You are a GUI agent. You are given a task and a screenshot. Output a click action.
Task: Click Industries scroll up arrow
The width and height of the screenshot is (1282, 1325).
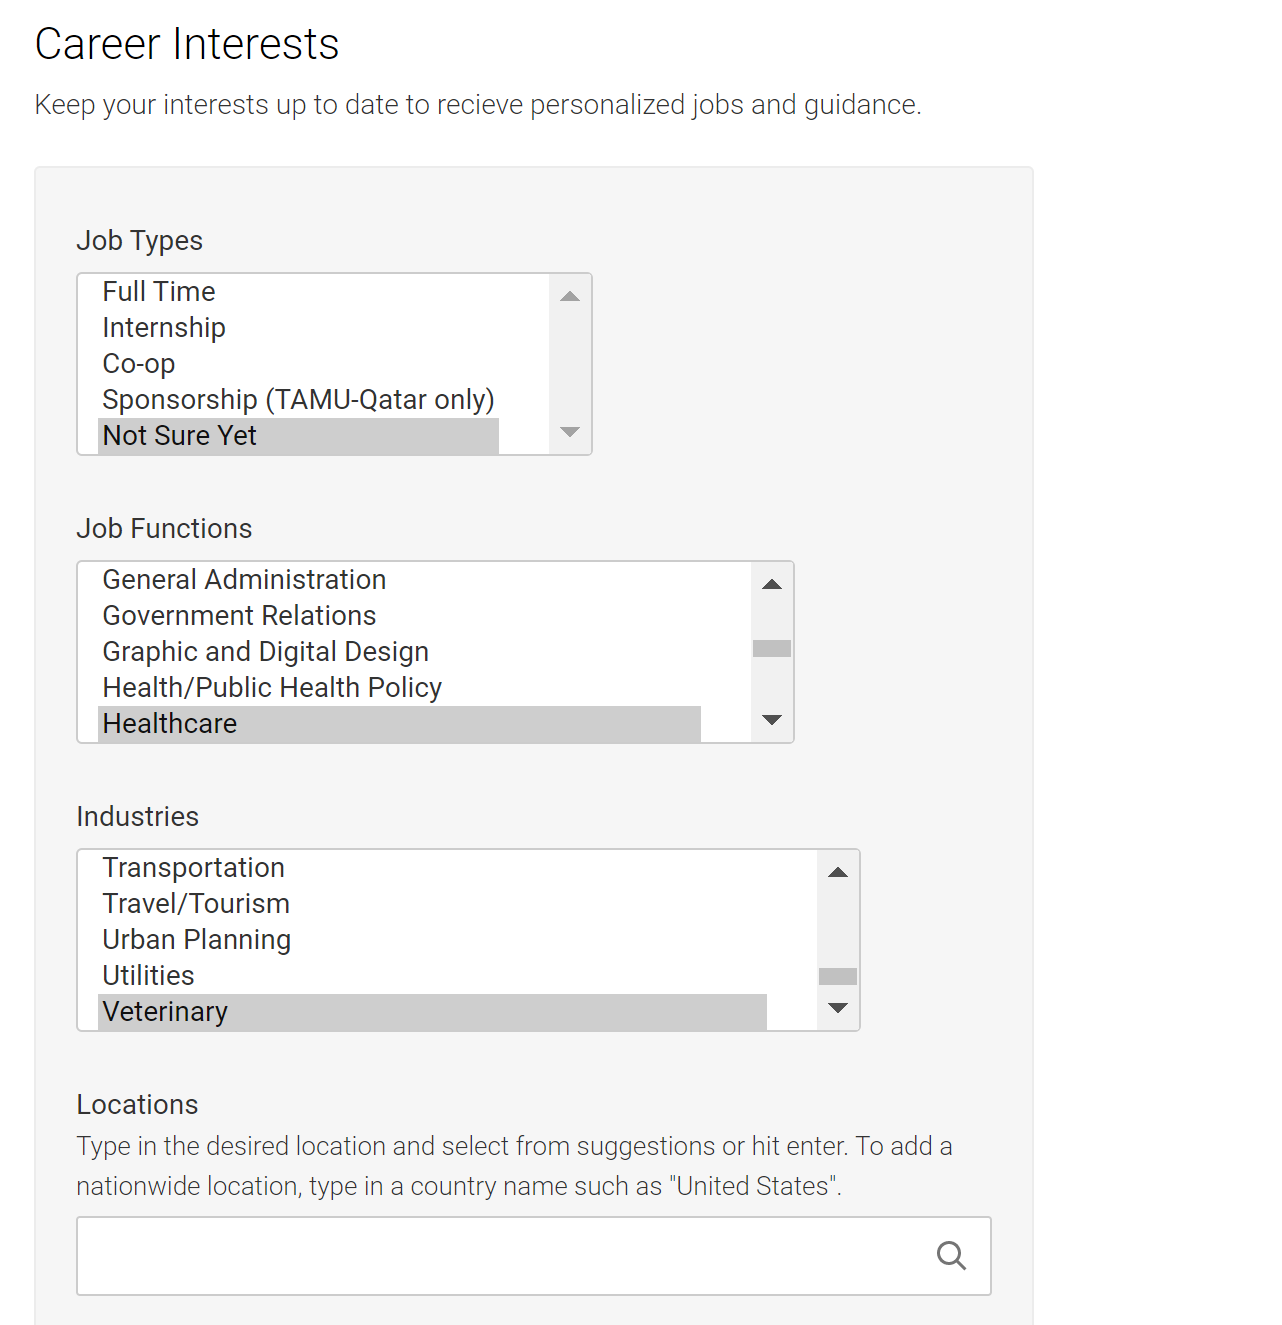pyautogui.click(x=838, y=872)
